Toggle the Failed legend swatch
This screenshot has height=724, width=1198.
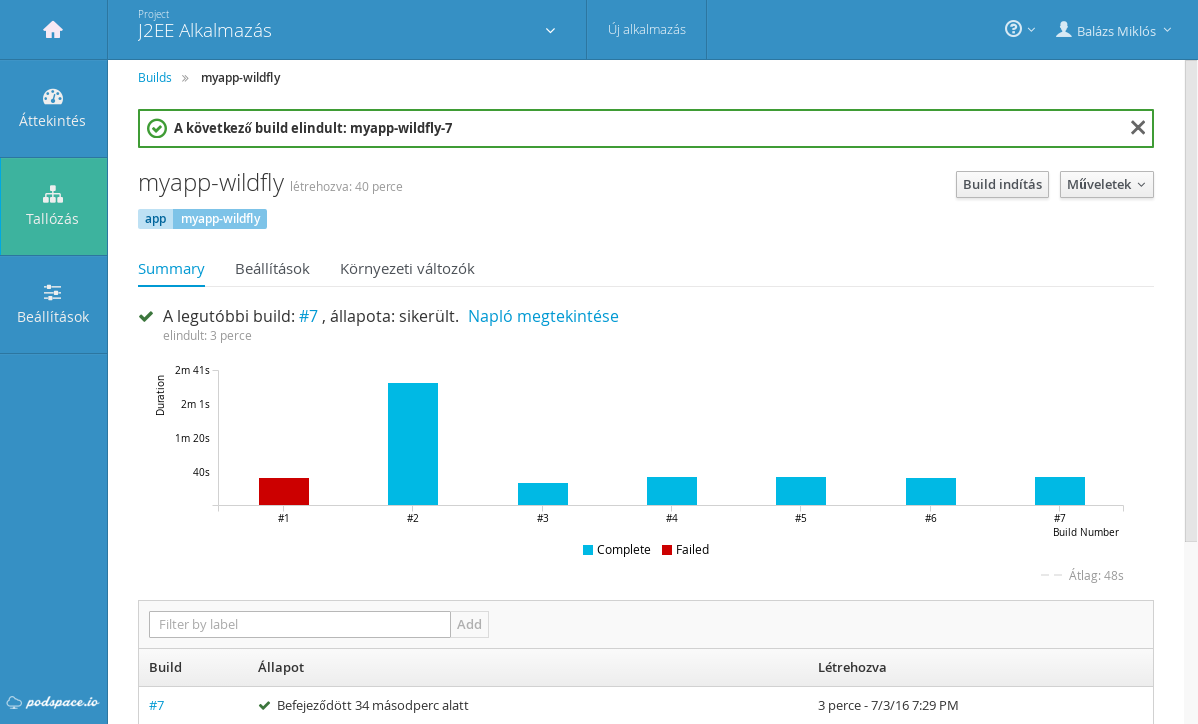click(x=667, y=550)
